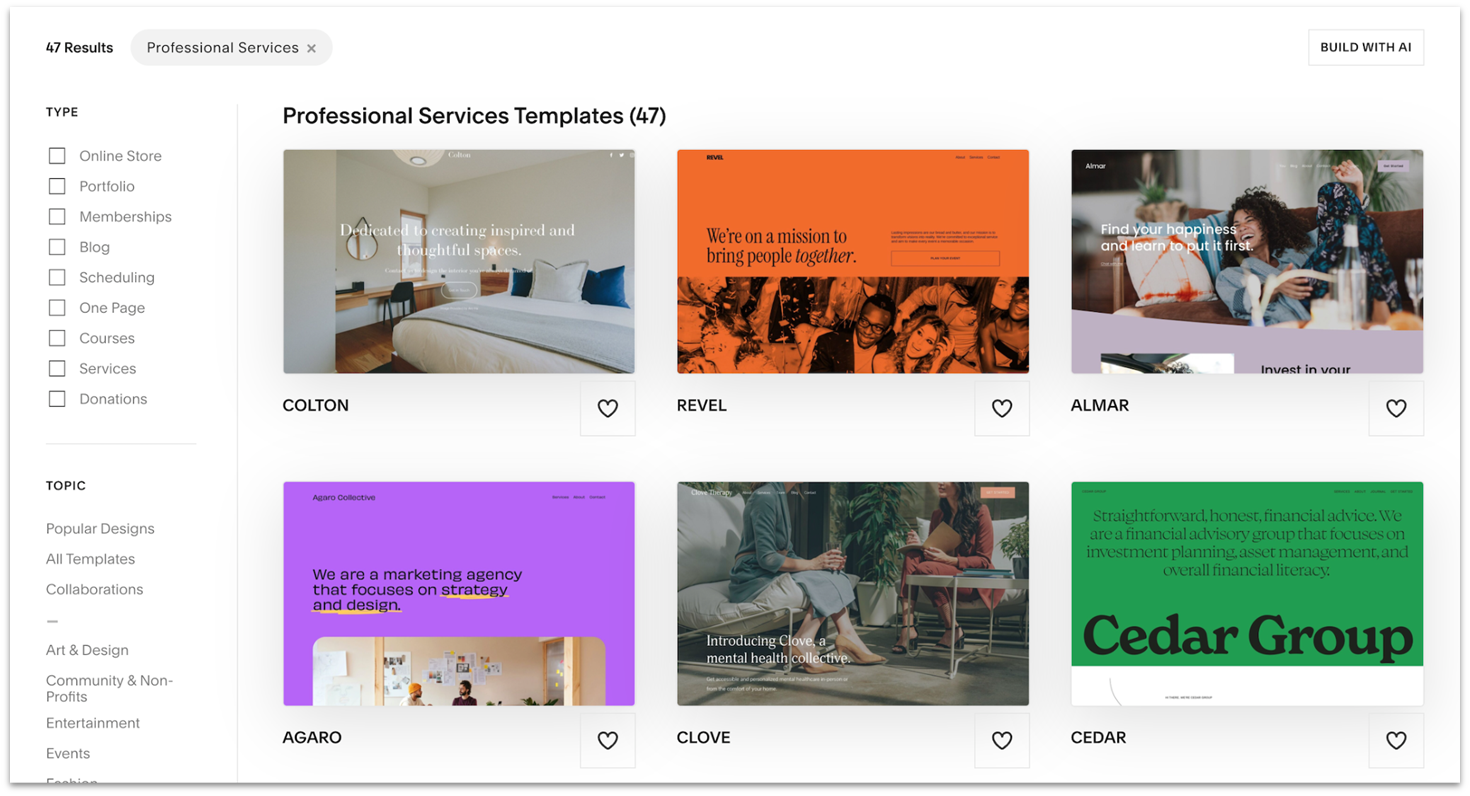Screen dimensions: 1470x796
Task: Favorite the CEDAR template
Action: point(1395,740)
